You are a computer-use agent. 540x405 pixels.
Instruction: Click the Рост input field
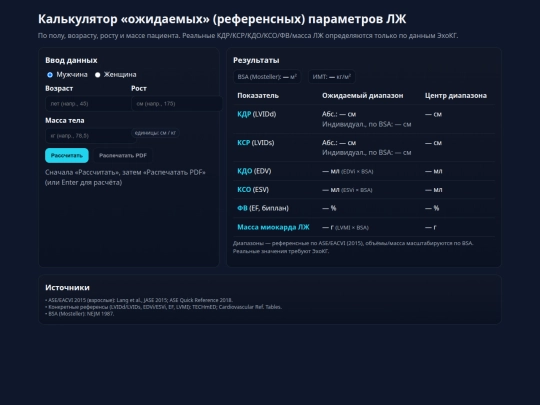point(177,104)
